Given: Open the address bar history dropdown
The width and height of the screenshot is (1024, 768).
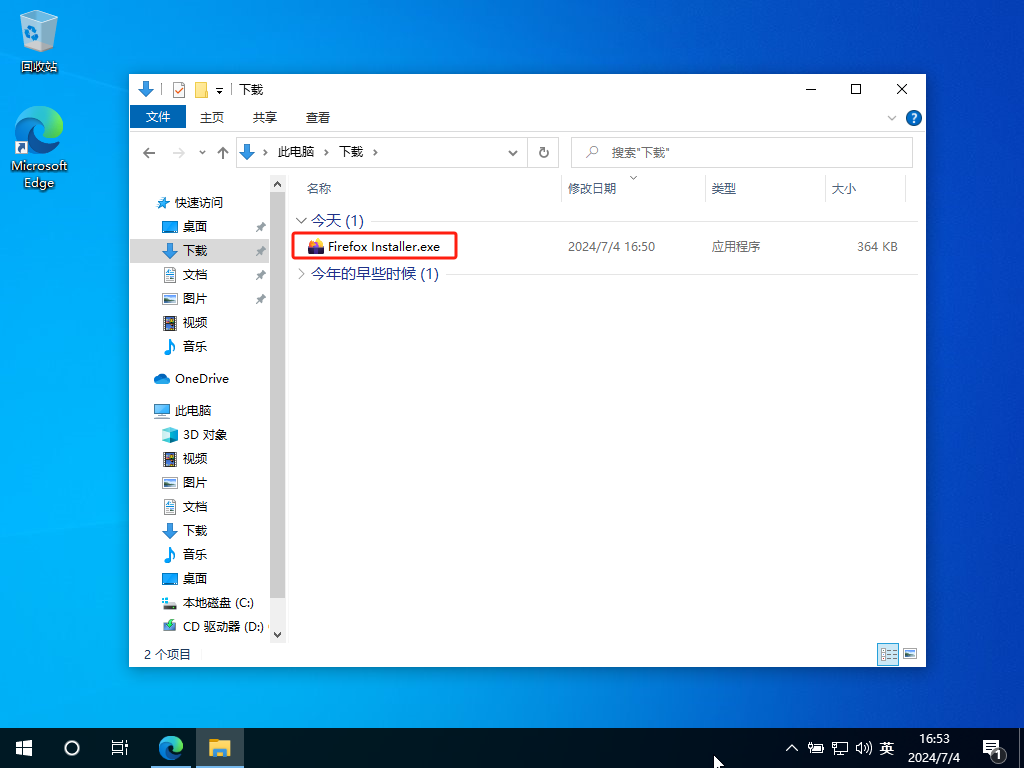Looking at the screenshot, I should (513, 153).
